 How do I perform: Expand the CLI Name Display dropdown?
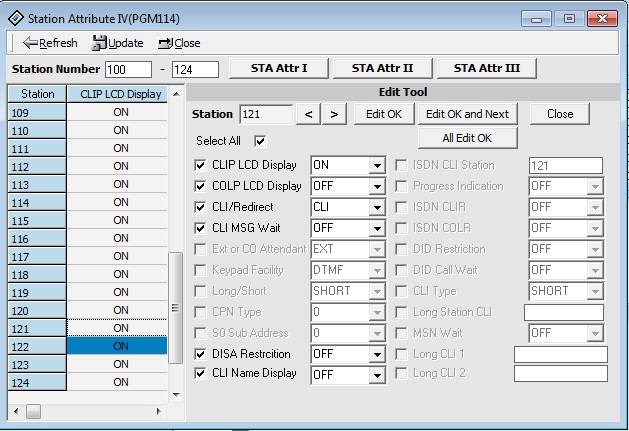[376, 374]
